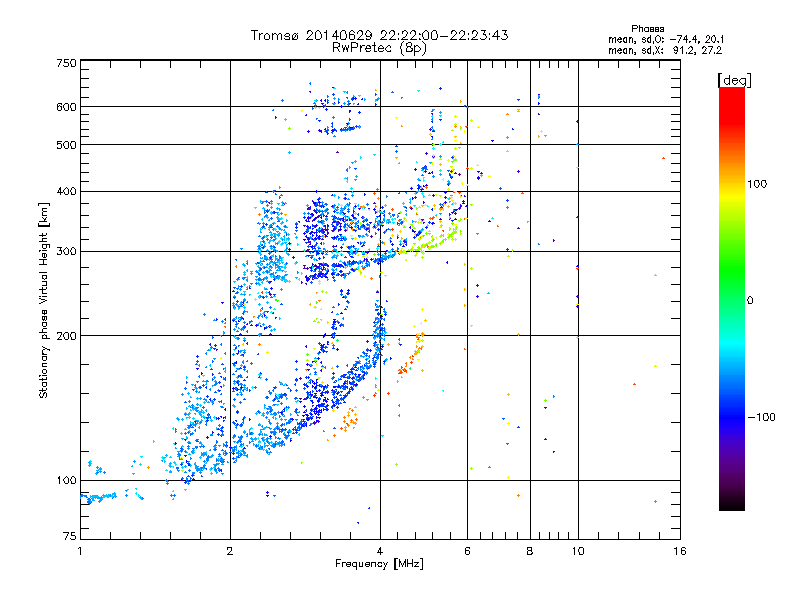Click the y-axis tick label '75'
Viewport: 800px width, 600px height.
(x=70, y=536)
